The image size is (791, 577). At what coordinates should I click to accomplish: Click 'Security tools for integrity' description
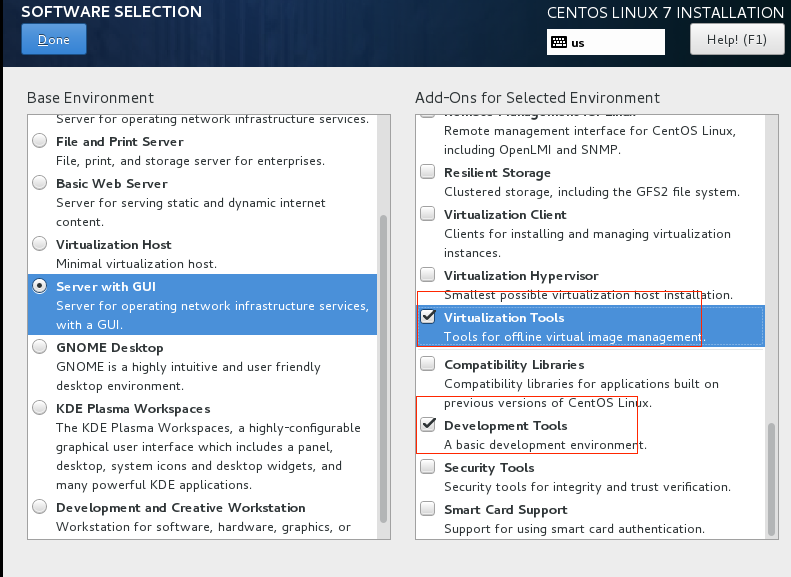point(587,487)
